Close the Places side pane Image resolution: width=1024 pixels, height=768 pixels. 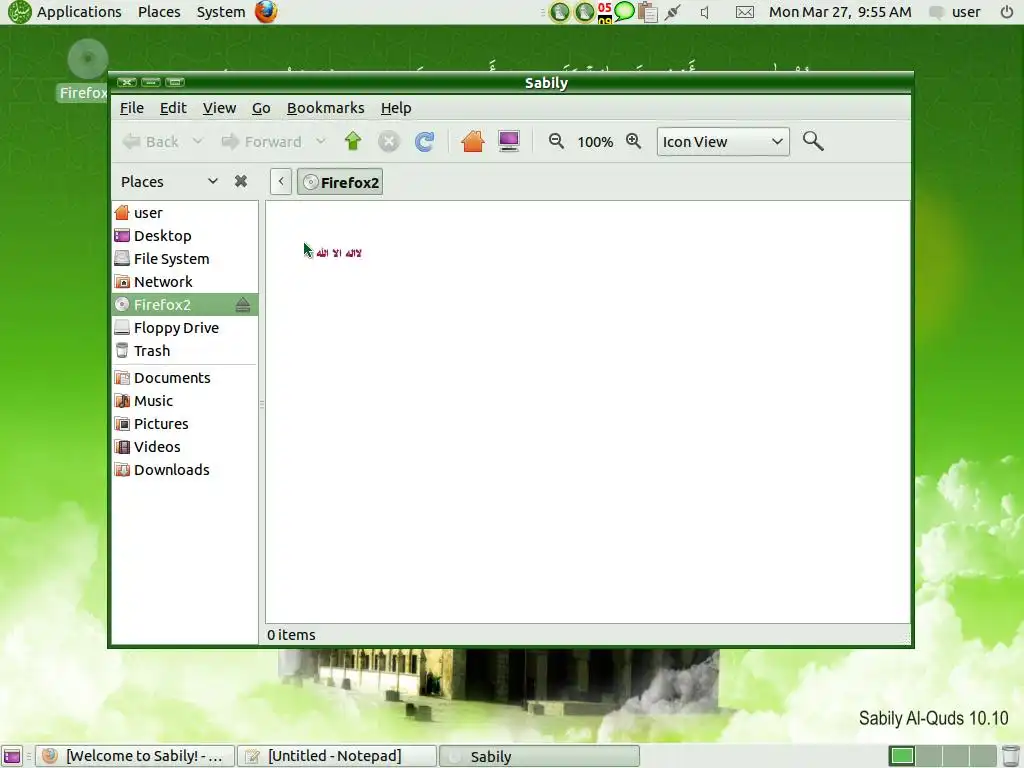pyautogui.click(x=240, y=181)
